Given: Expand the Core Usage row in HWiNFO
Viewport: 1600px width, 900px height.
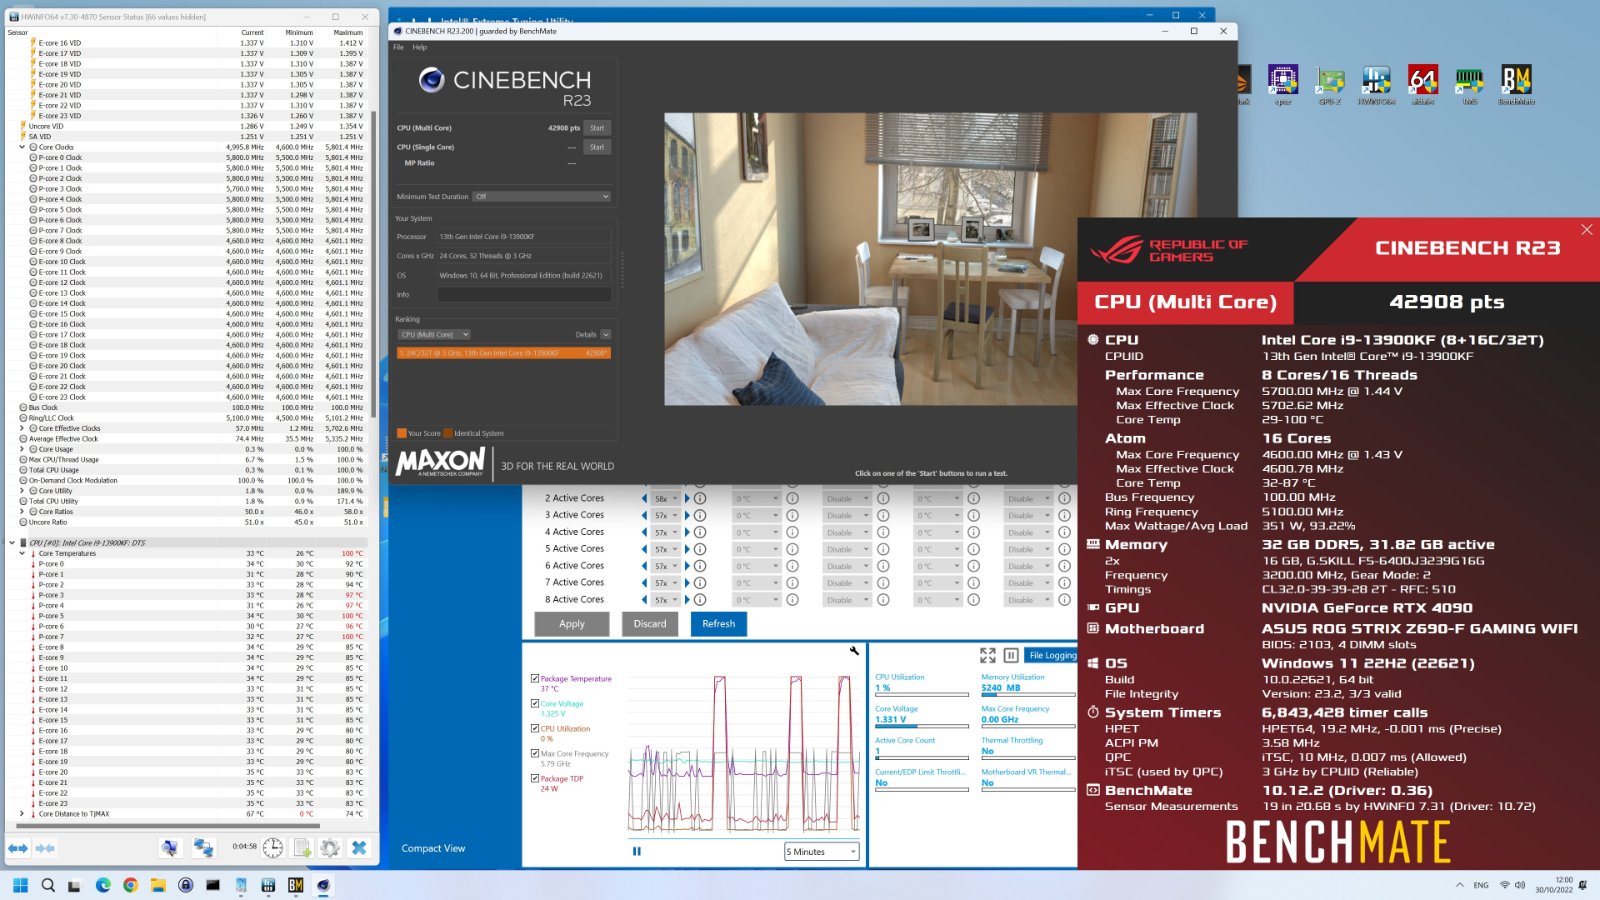Looking at the screenshot, I should tap(22, 449).
